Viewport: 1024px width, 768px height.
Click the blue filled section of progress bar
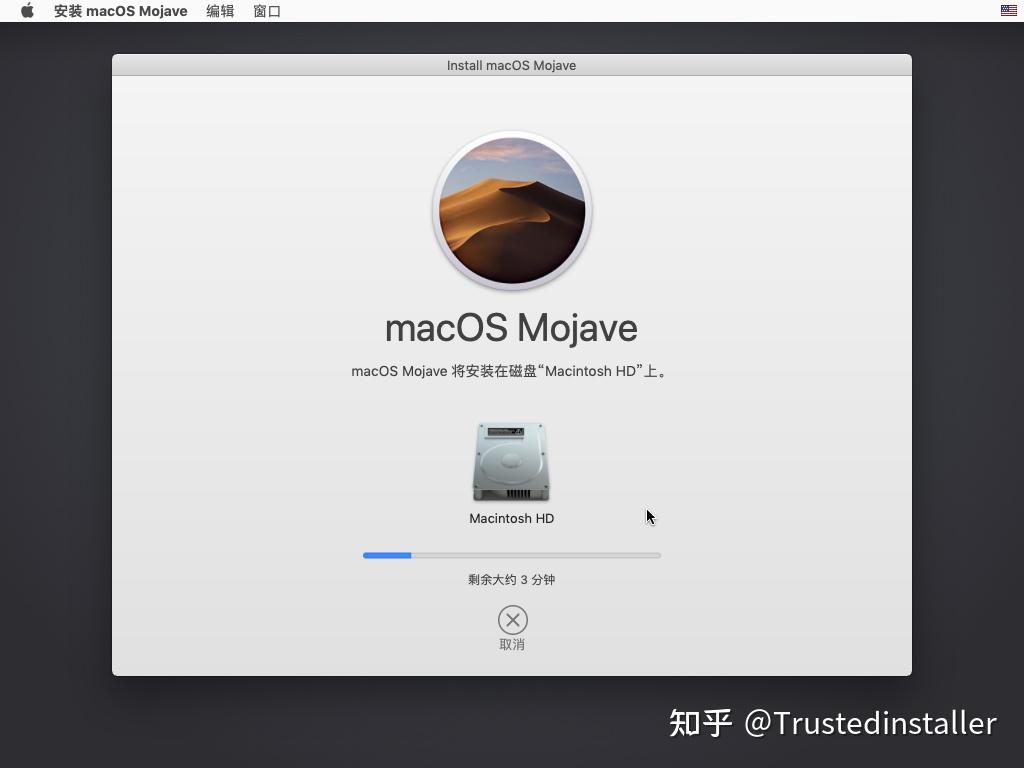[385, 555]
